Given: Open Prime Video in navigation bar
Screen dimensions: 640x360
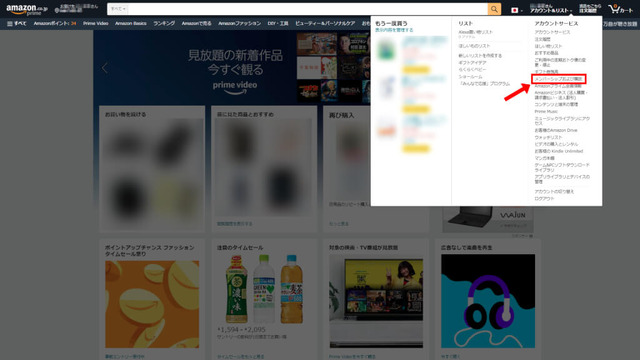Looking at the screenshot, I should pyautogui.click(x=96, y=24).
